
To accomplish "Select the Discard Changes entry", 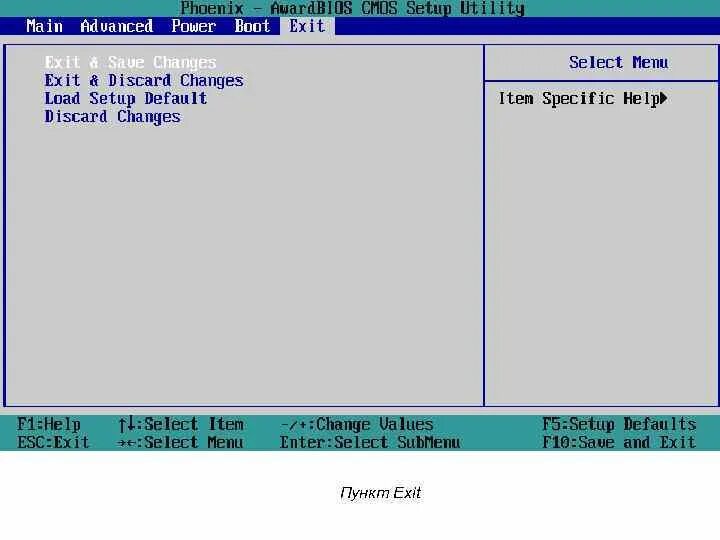I will 112,117.
